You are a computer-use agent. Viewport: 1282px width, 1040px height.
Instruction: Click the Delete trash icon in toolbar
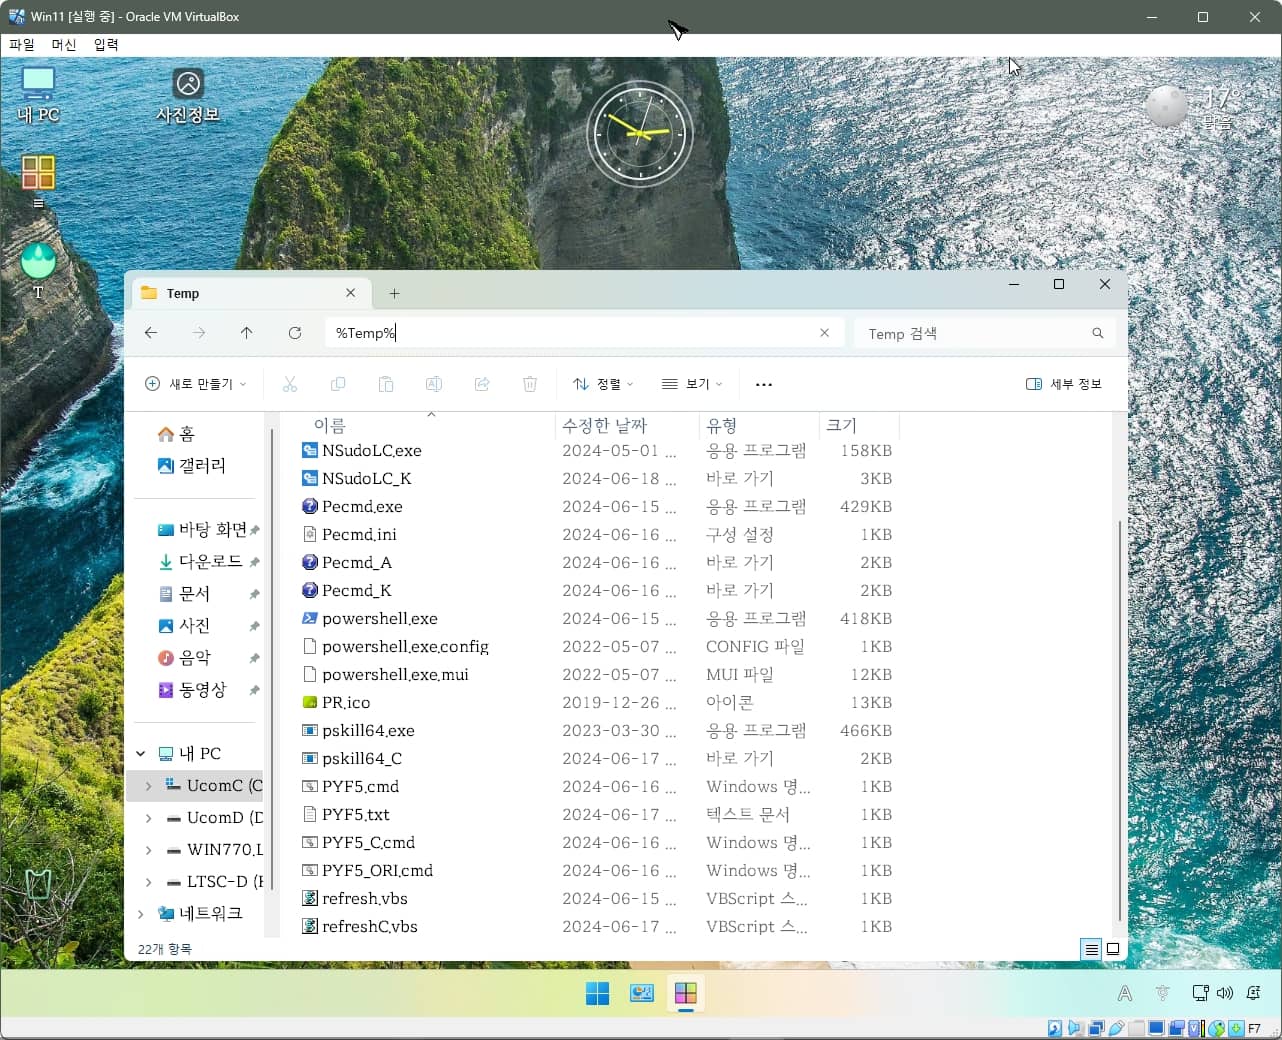[530, 384]
